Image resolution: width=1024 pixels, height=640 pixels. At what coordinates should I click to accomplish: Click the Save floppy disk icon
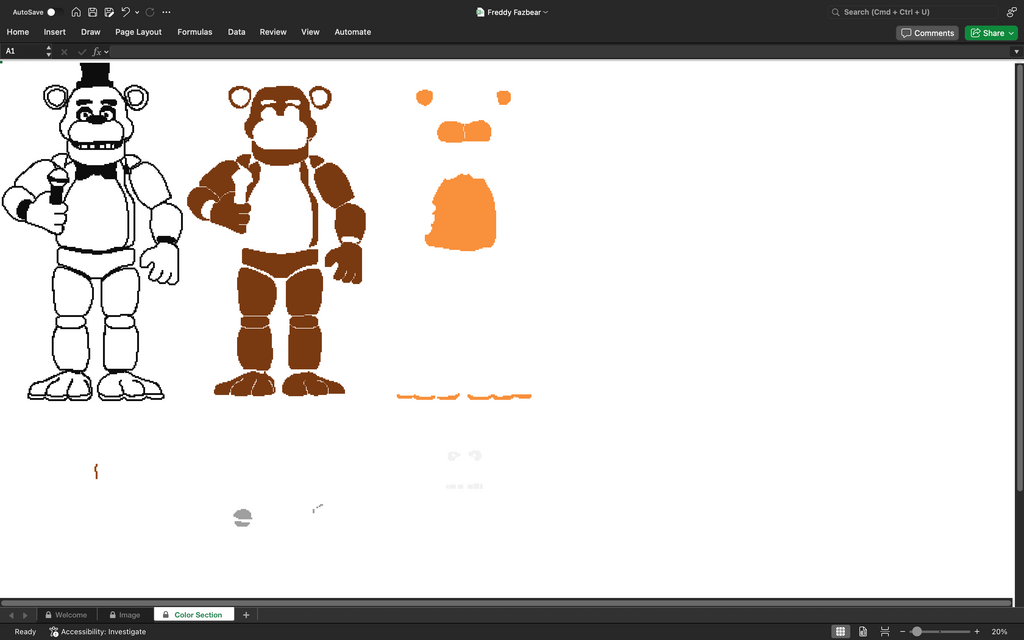93,12
